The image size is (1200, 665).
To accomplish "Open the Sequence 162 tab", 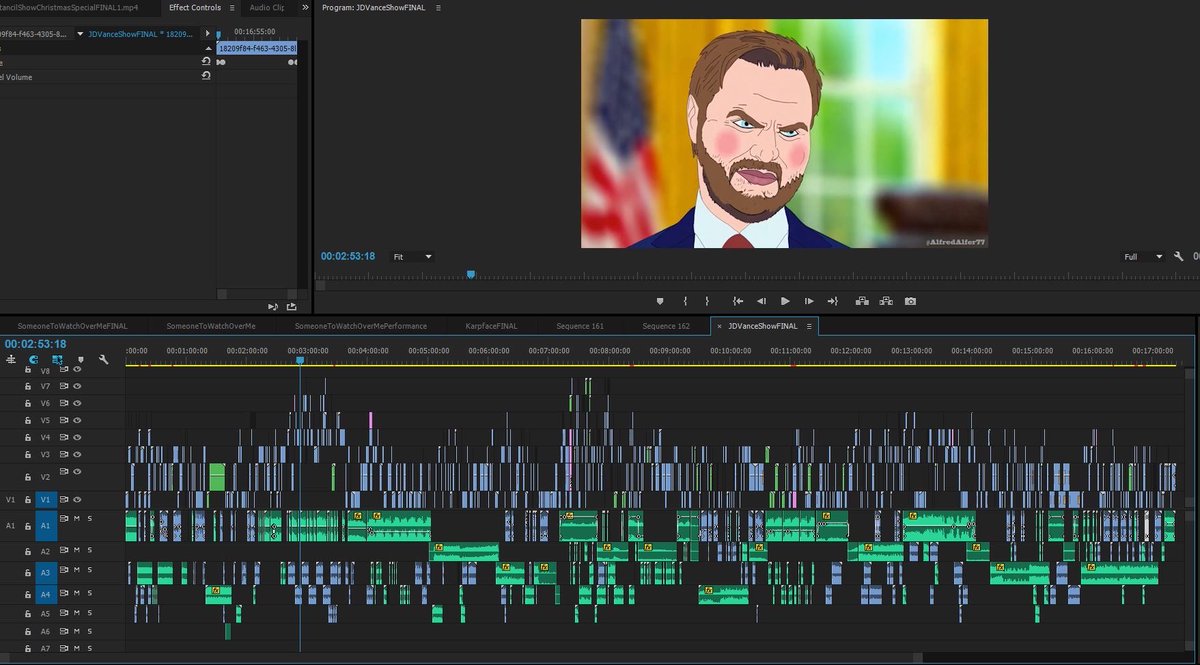I will point(666,326).
